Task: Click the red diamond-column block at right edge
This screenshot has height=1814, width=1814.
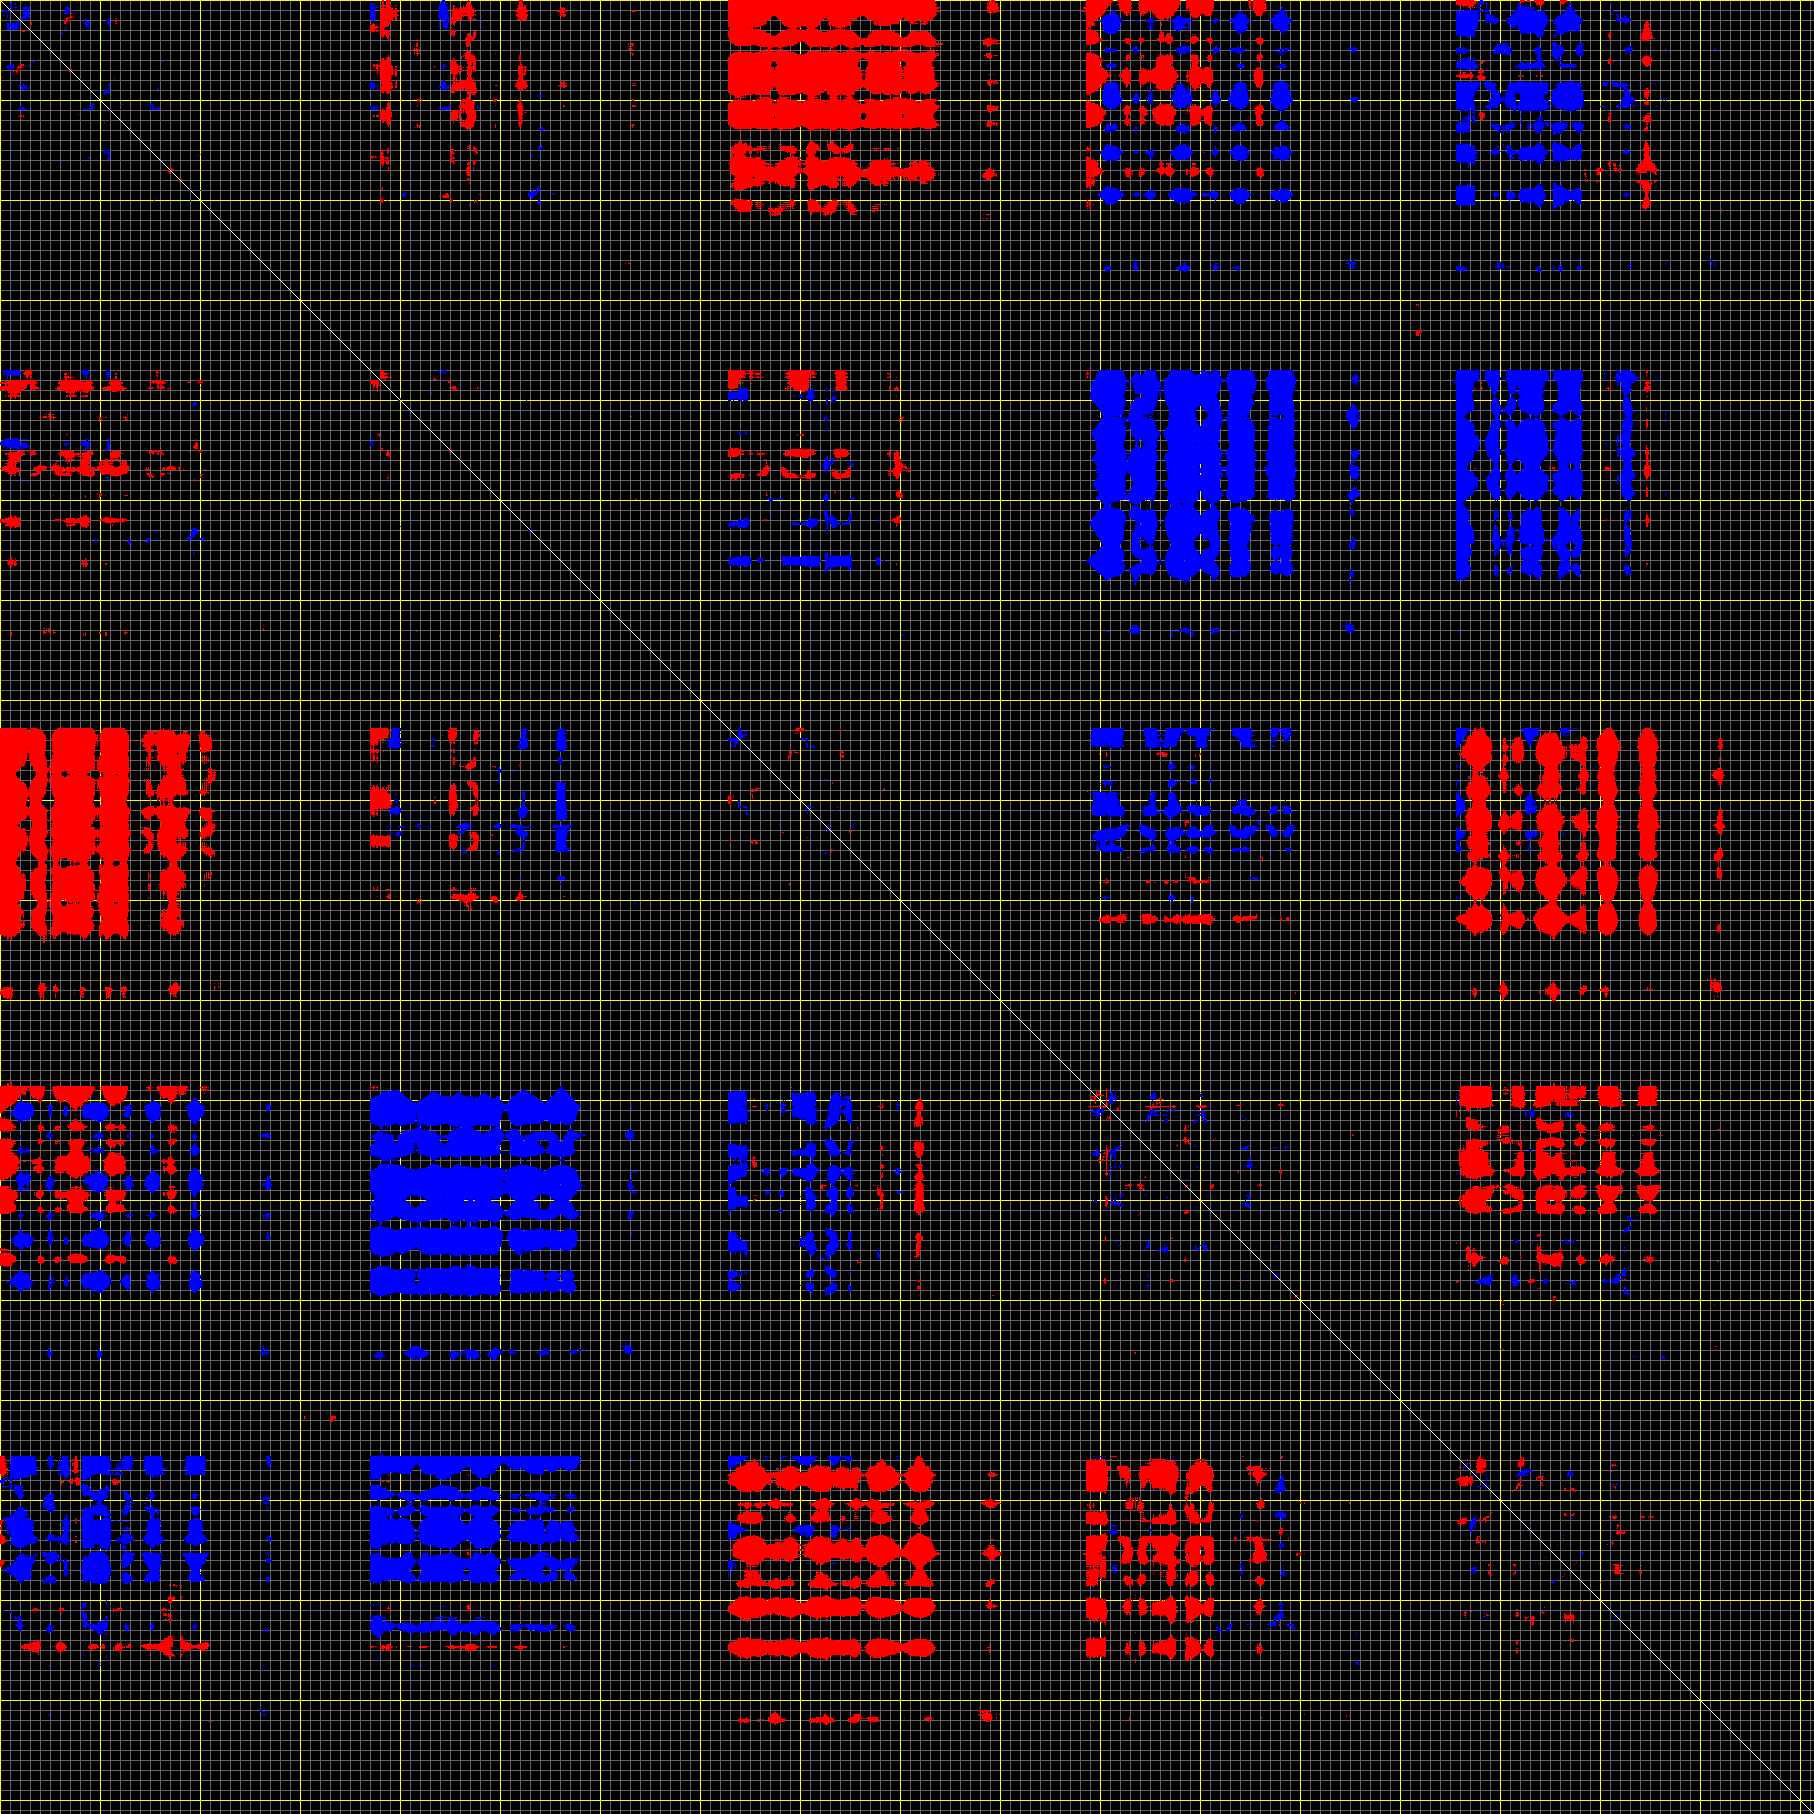Action: pyautogui.click(x=1555, y=830)
